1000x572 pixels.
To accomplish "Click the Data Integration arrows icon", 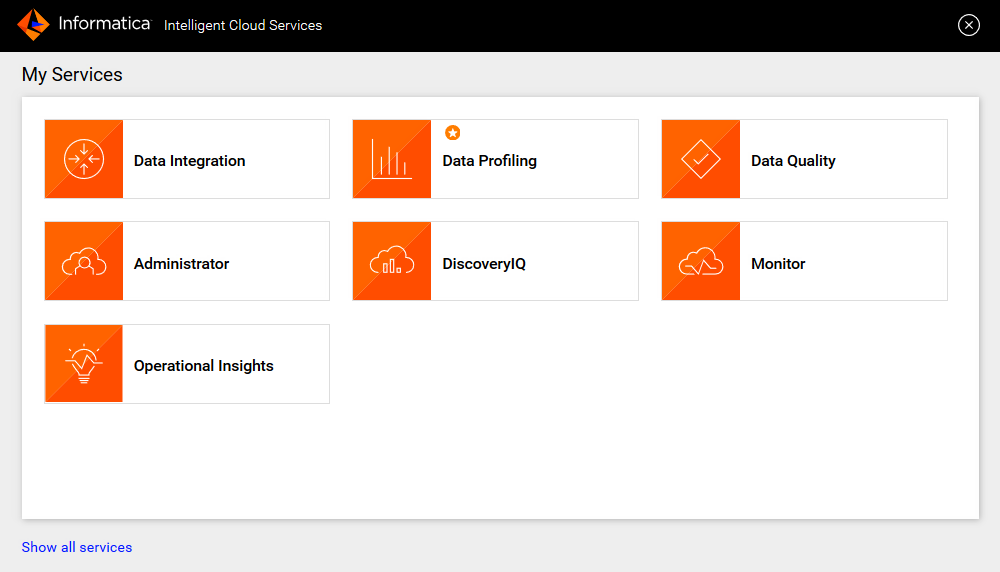I will click(84, 160).
